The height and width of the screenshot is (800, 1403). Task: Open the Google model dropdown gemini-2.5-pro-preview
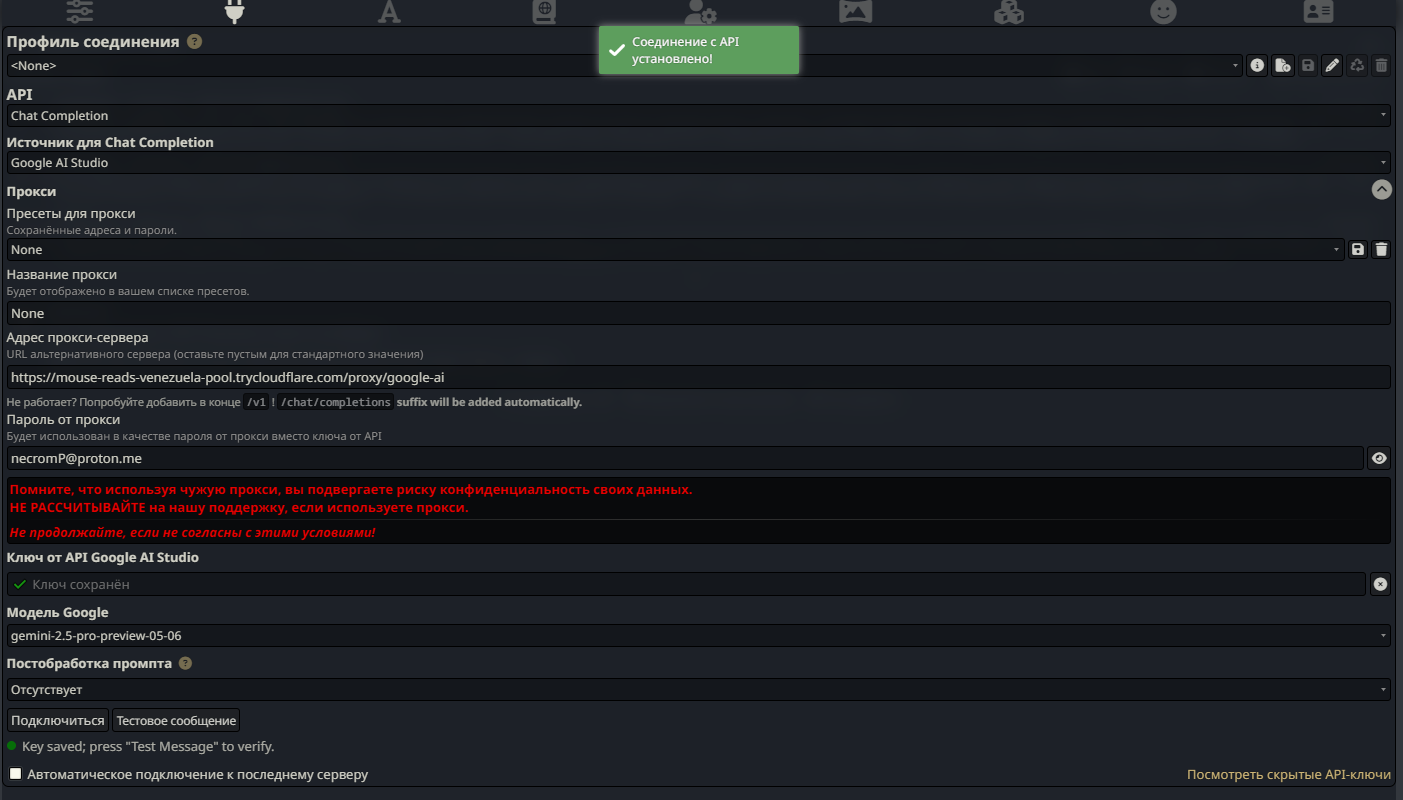click(699, 636)
